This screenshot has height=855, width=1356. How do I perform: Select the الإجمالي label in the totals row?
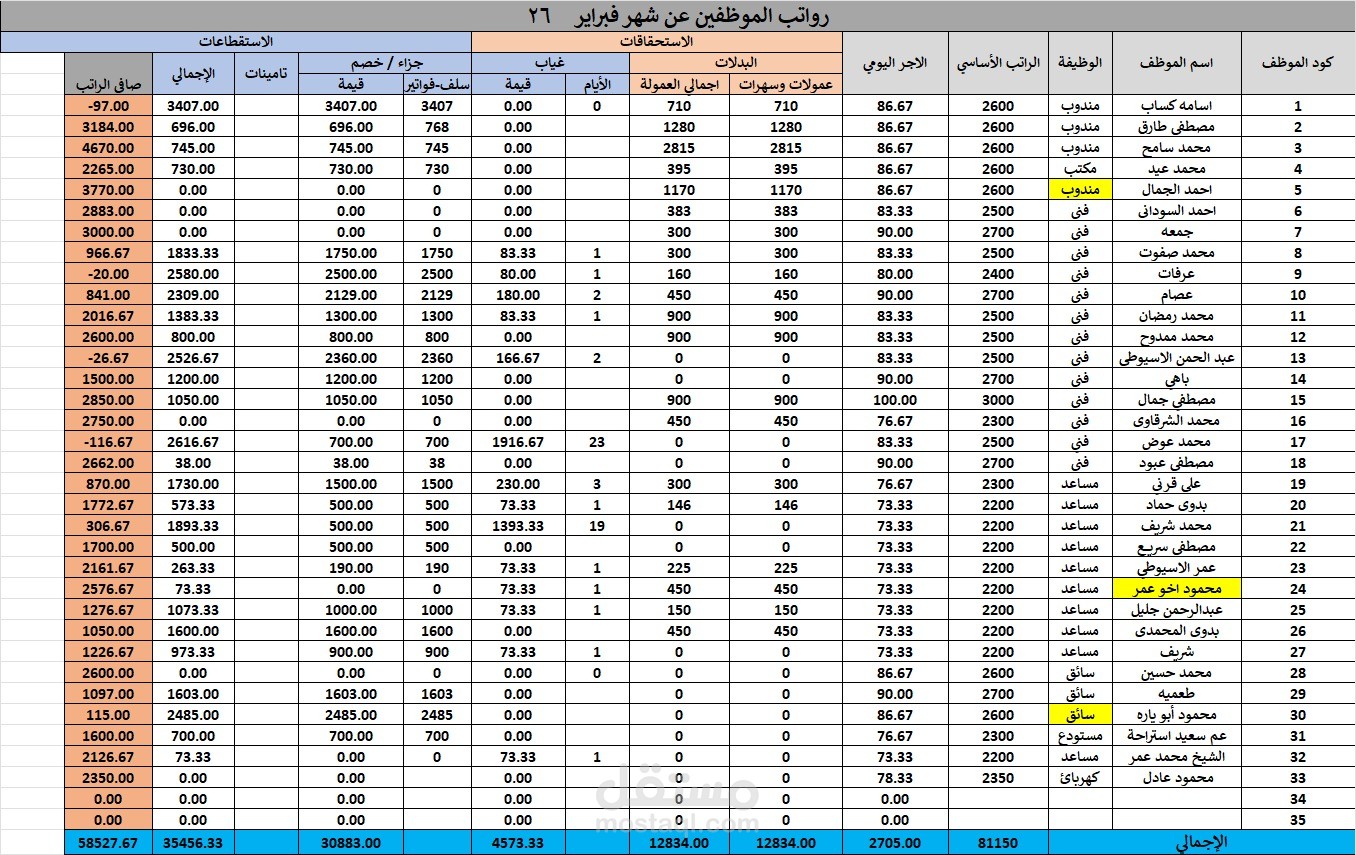[1201, 843]
